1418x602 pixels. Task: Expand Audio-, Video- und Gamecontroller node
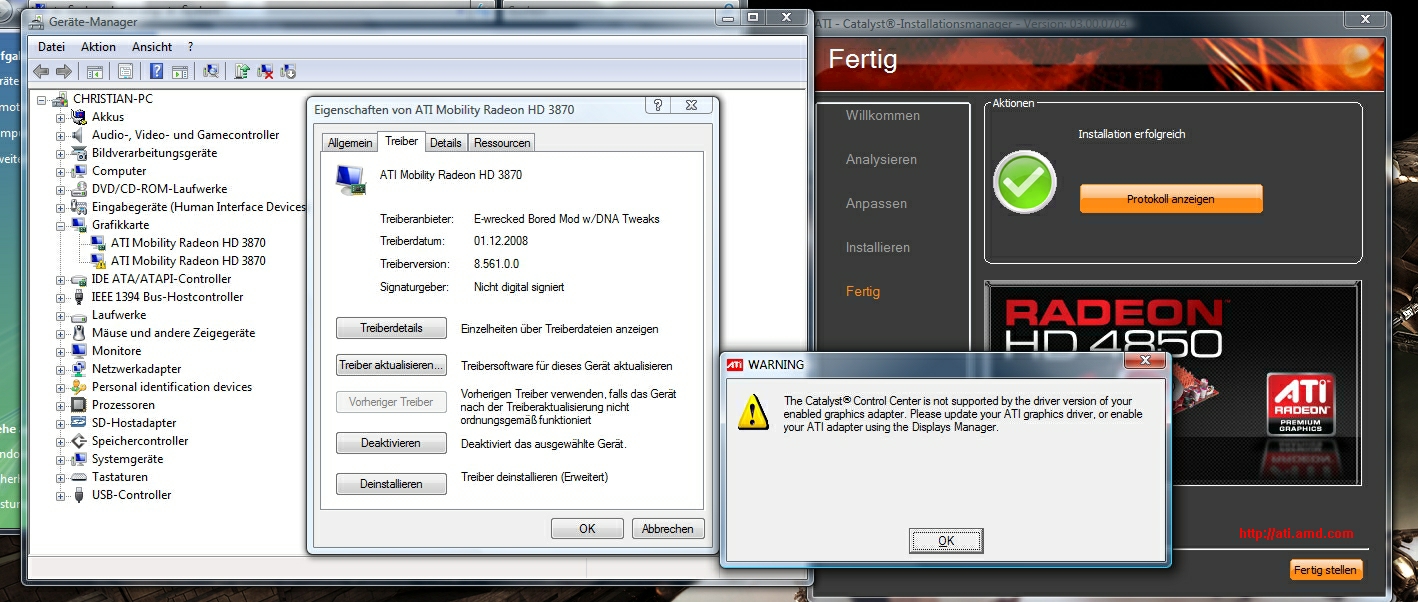tap(61, 135)
